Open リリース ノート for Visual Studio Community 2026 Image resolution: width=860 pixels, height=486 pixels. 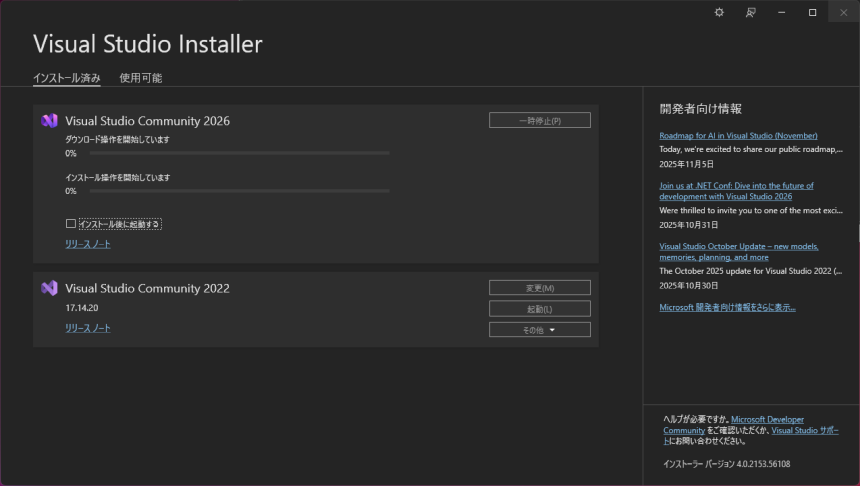(88, 244)
